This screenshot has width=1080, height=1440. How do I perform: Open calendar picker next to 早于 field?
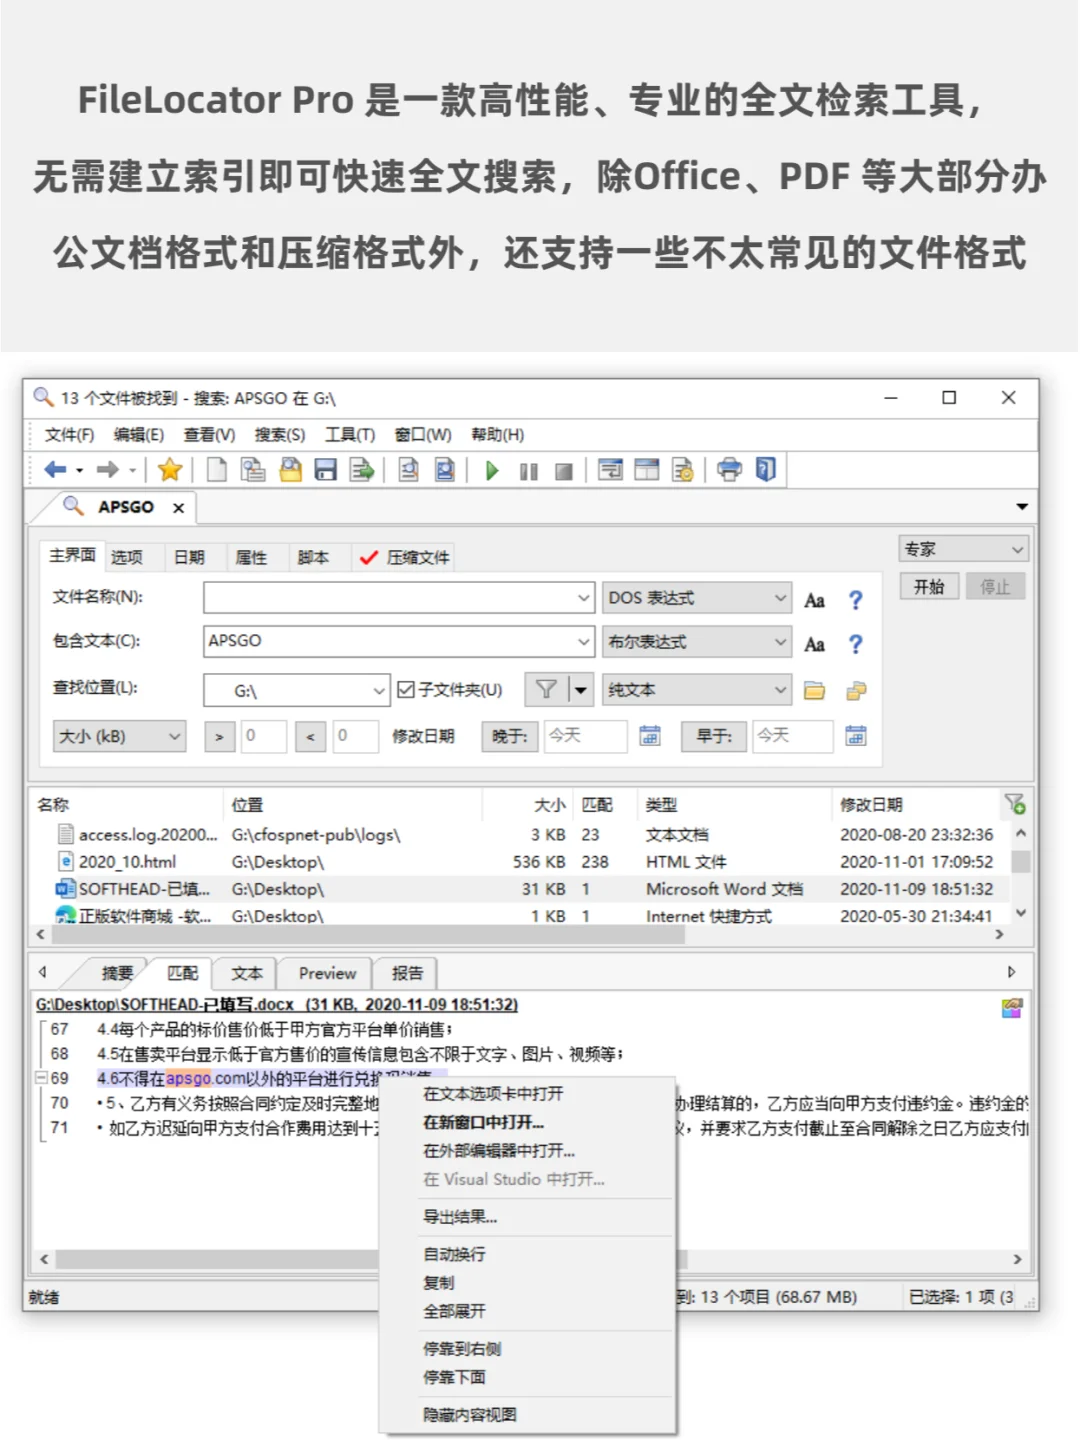(x=856, y=737)
